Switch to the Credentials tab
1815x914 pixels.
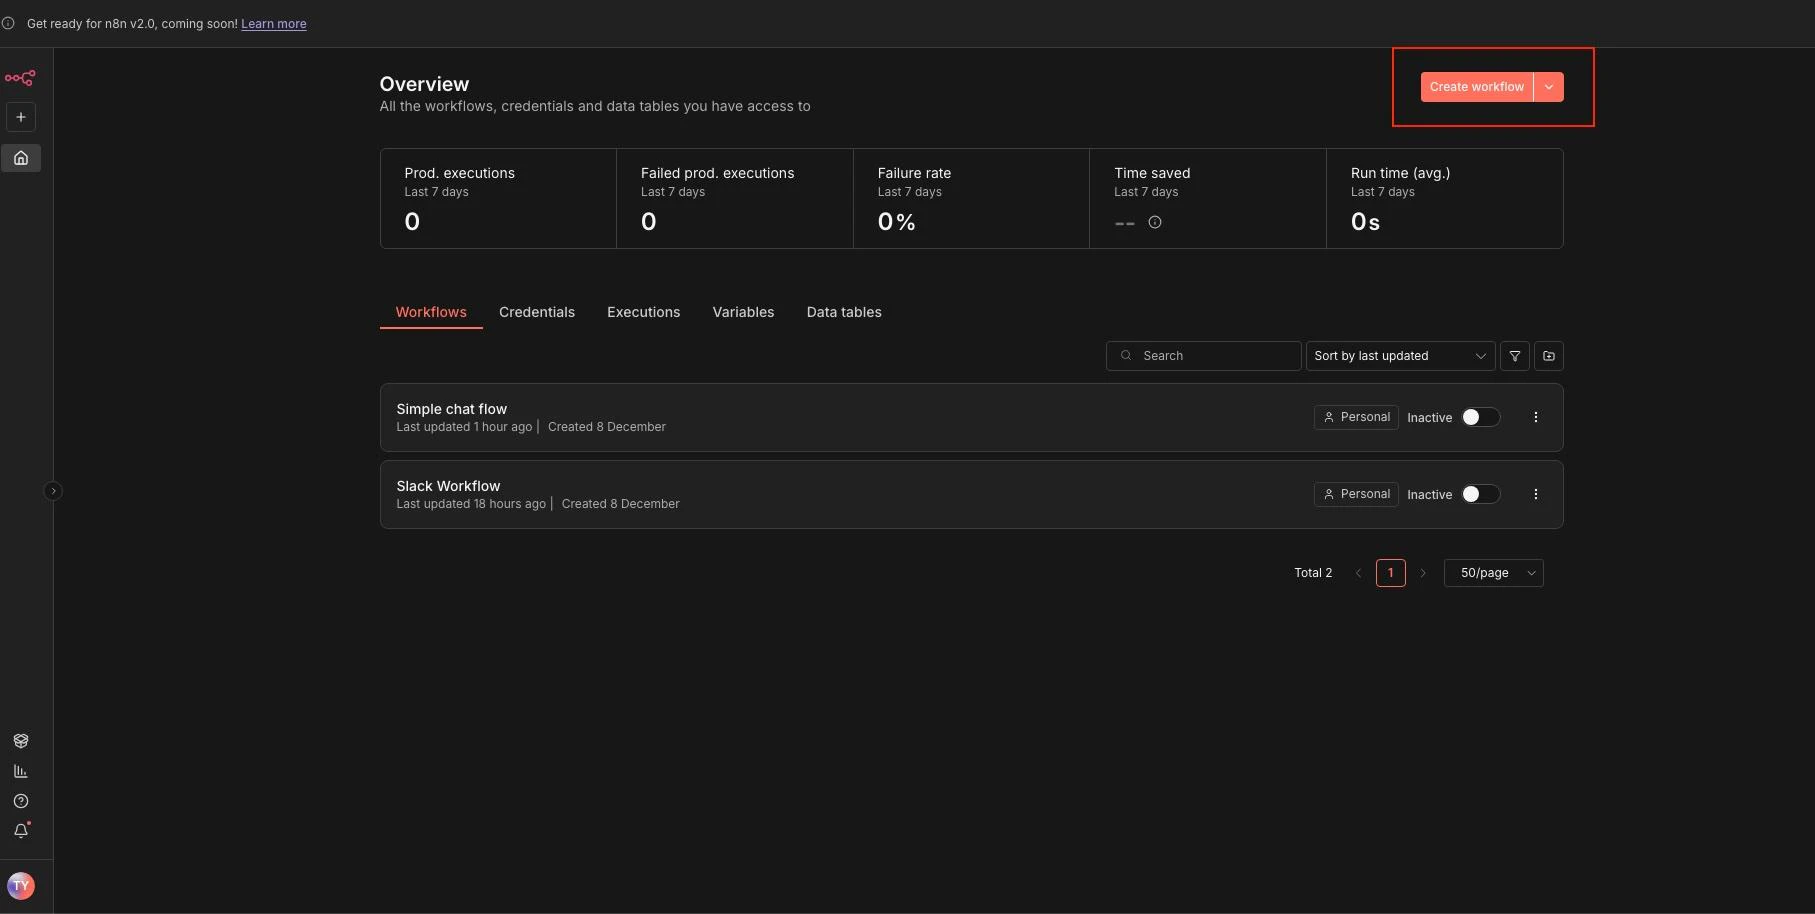536,312
